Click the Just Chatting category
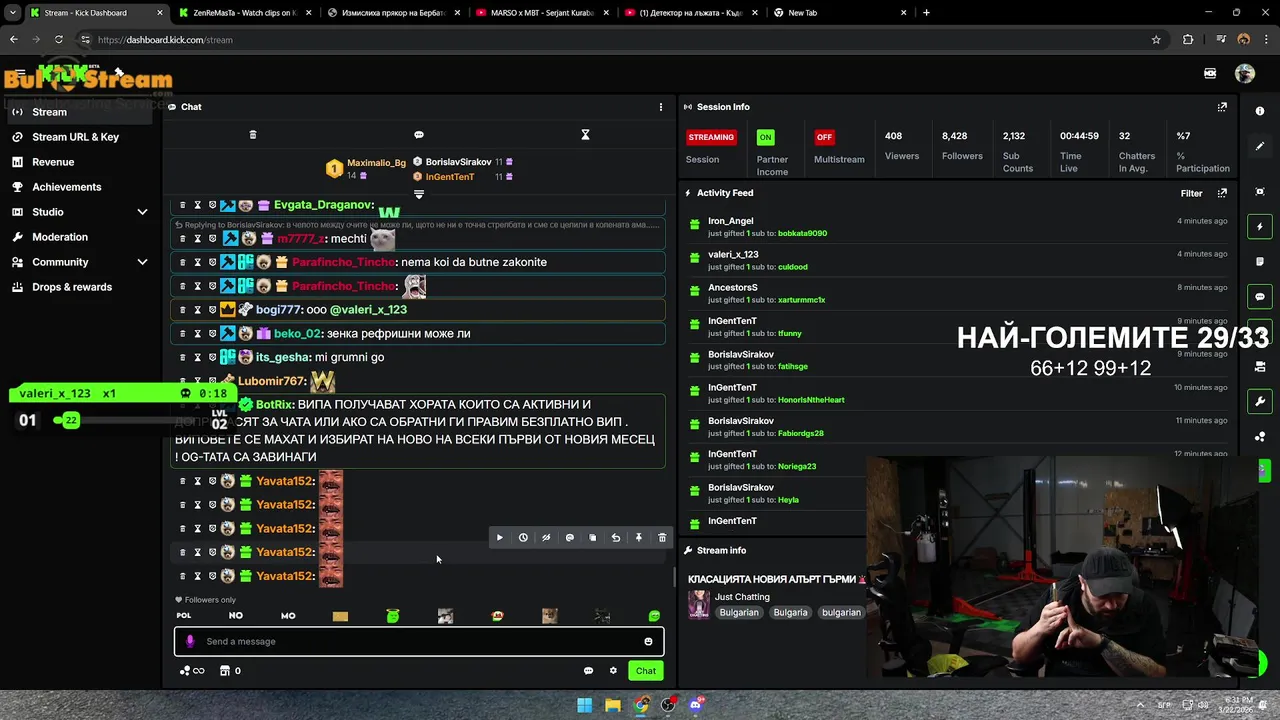The width and height of the screenshot is (1280, 720). pyautogui.click(x=742, y=597)
